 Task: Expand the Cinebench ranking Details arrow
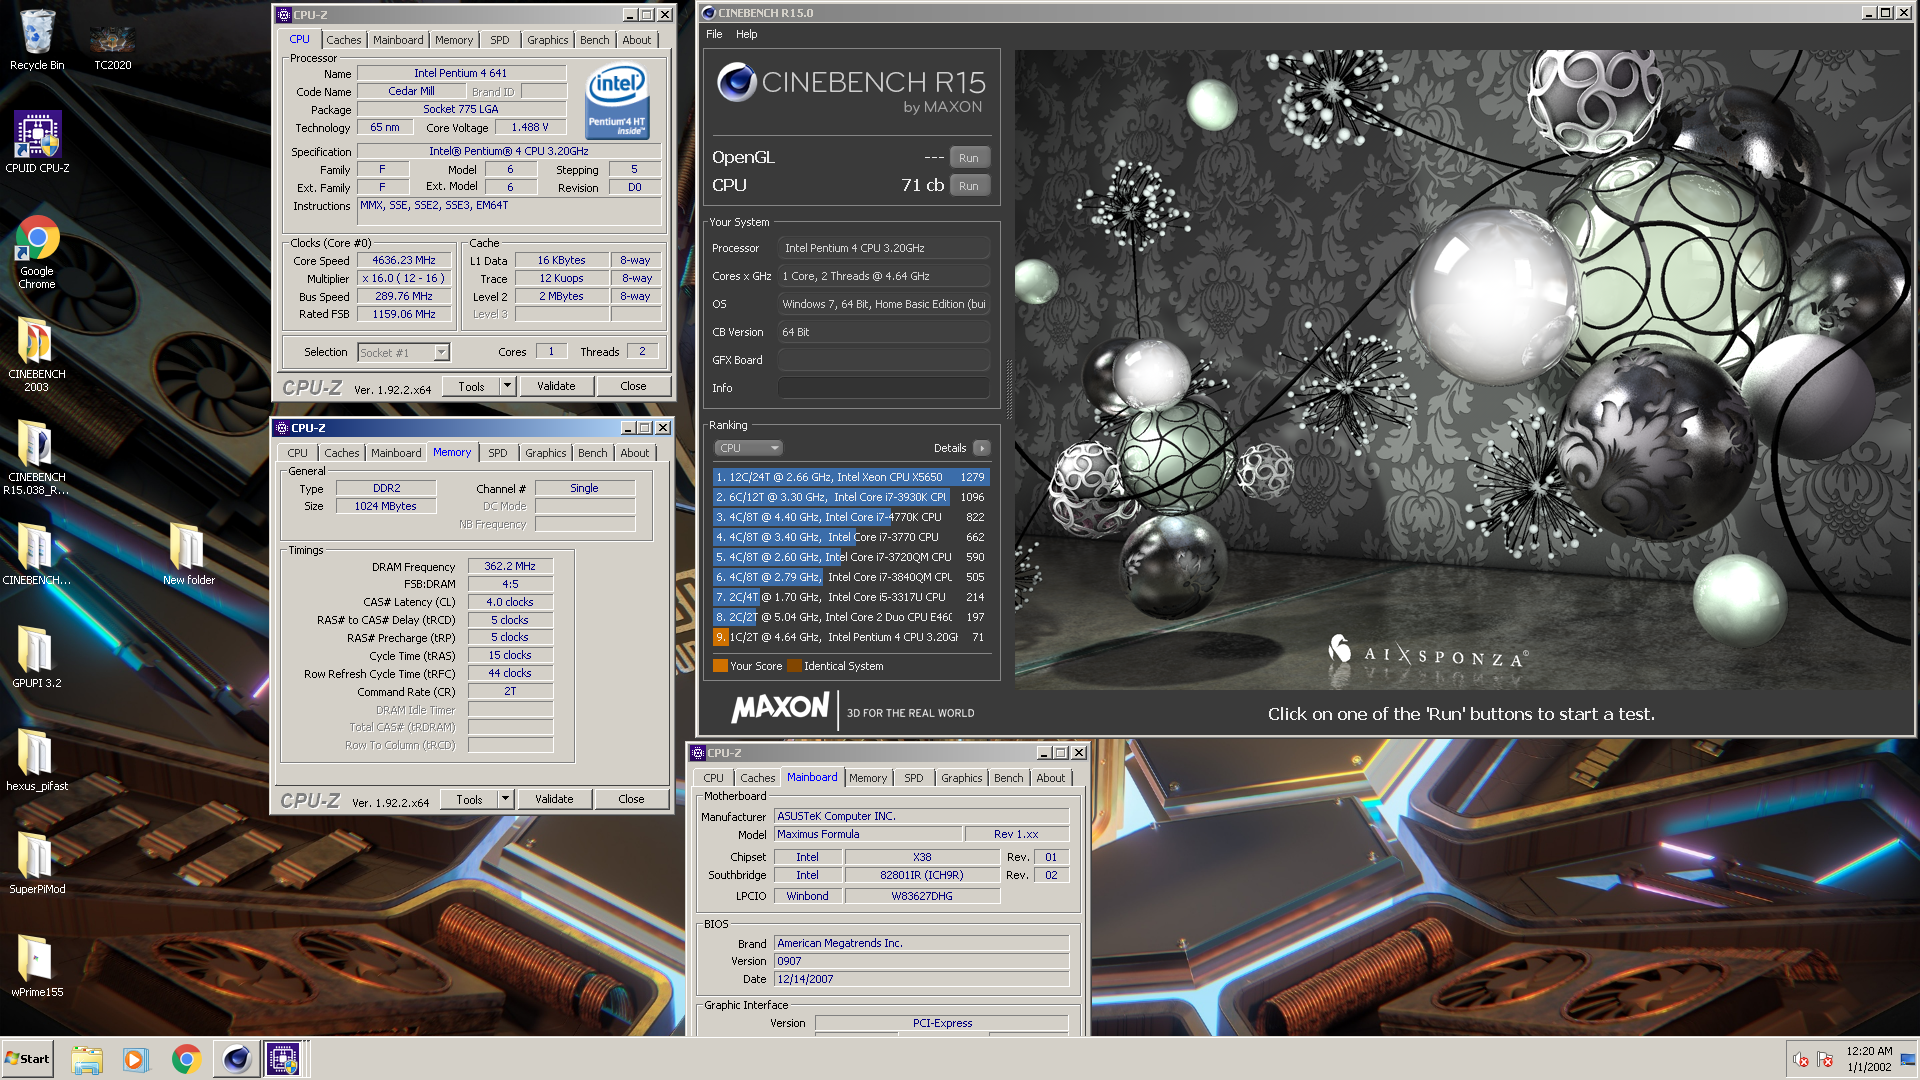(x=982, y=448)
